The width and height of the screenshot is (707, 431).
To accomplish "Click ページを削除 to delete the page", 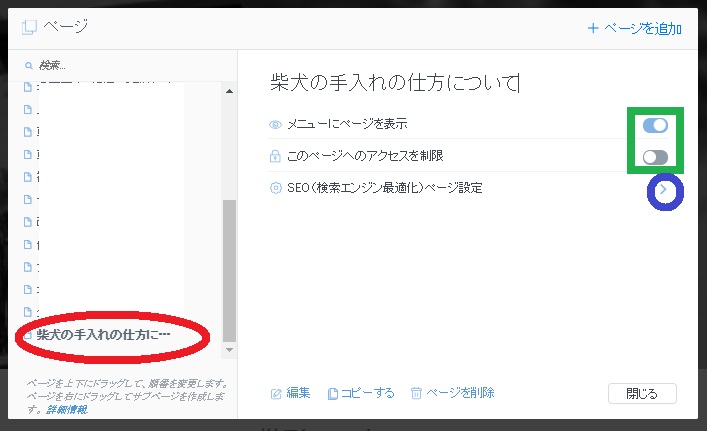I will (452, 393).
